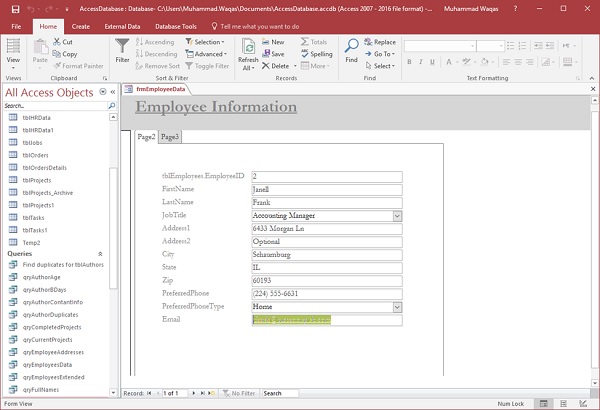The image size is (600, 410).
Task: Open the JobTitle combo box dropdown
Action: click(396, 215)
